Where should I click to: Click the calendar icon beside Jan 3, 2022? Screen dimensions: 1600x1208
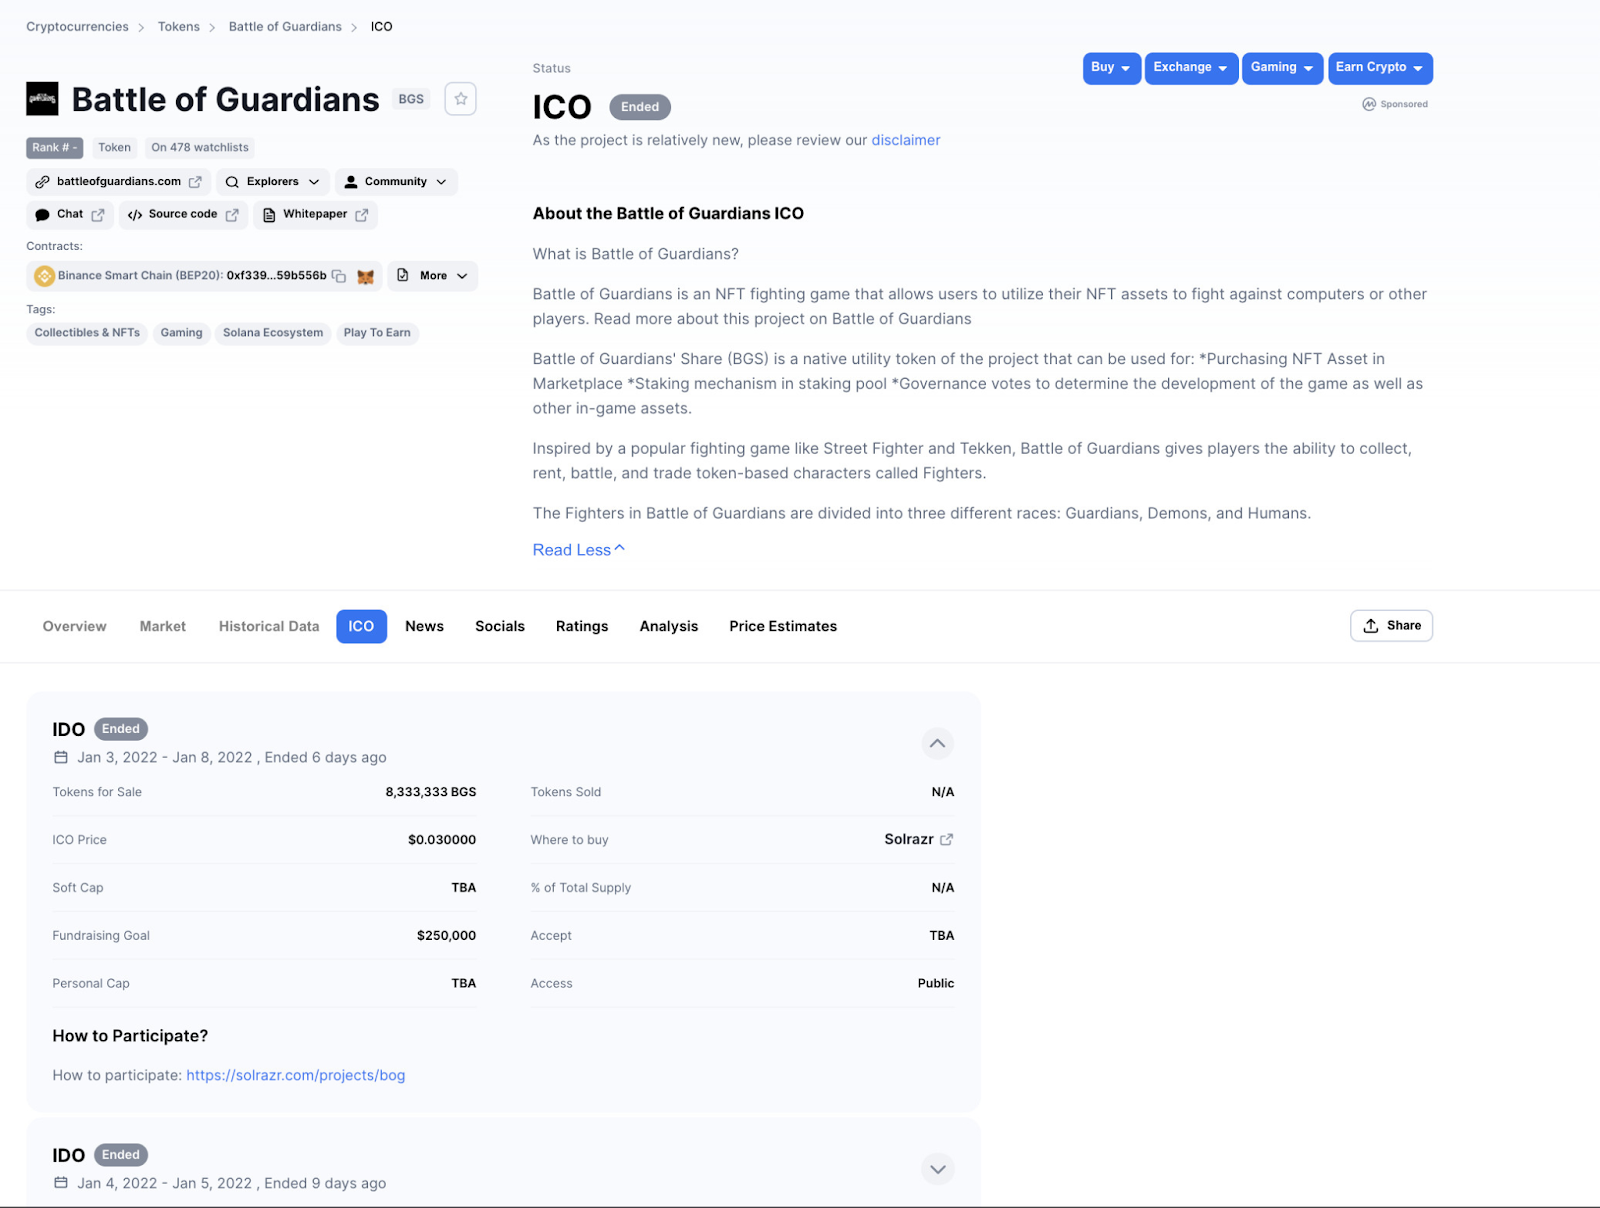tap(61, 758)
